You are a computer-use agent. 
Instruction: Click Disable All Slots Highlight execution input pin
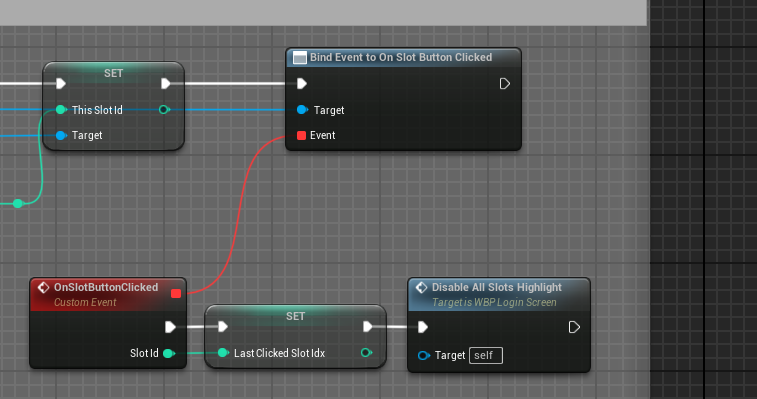click(423, 328)
